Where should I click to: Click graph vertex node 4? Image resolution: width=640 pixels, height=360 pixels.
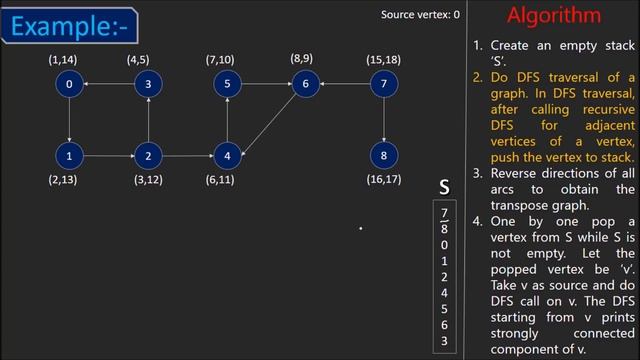pyautogui.click(x=227, y=156)
